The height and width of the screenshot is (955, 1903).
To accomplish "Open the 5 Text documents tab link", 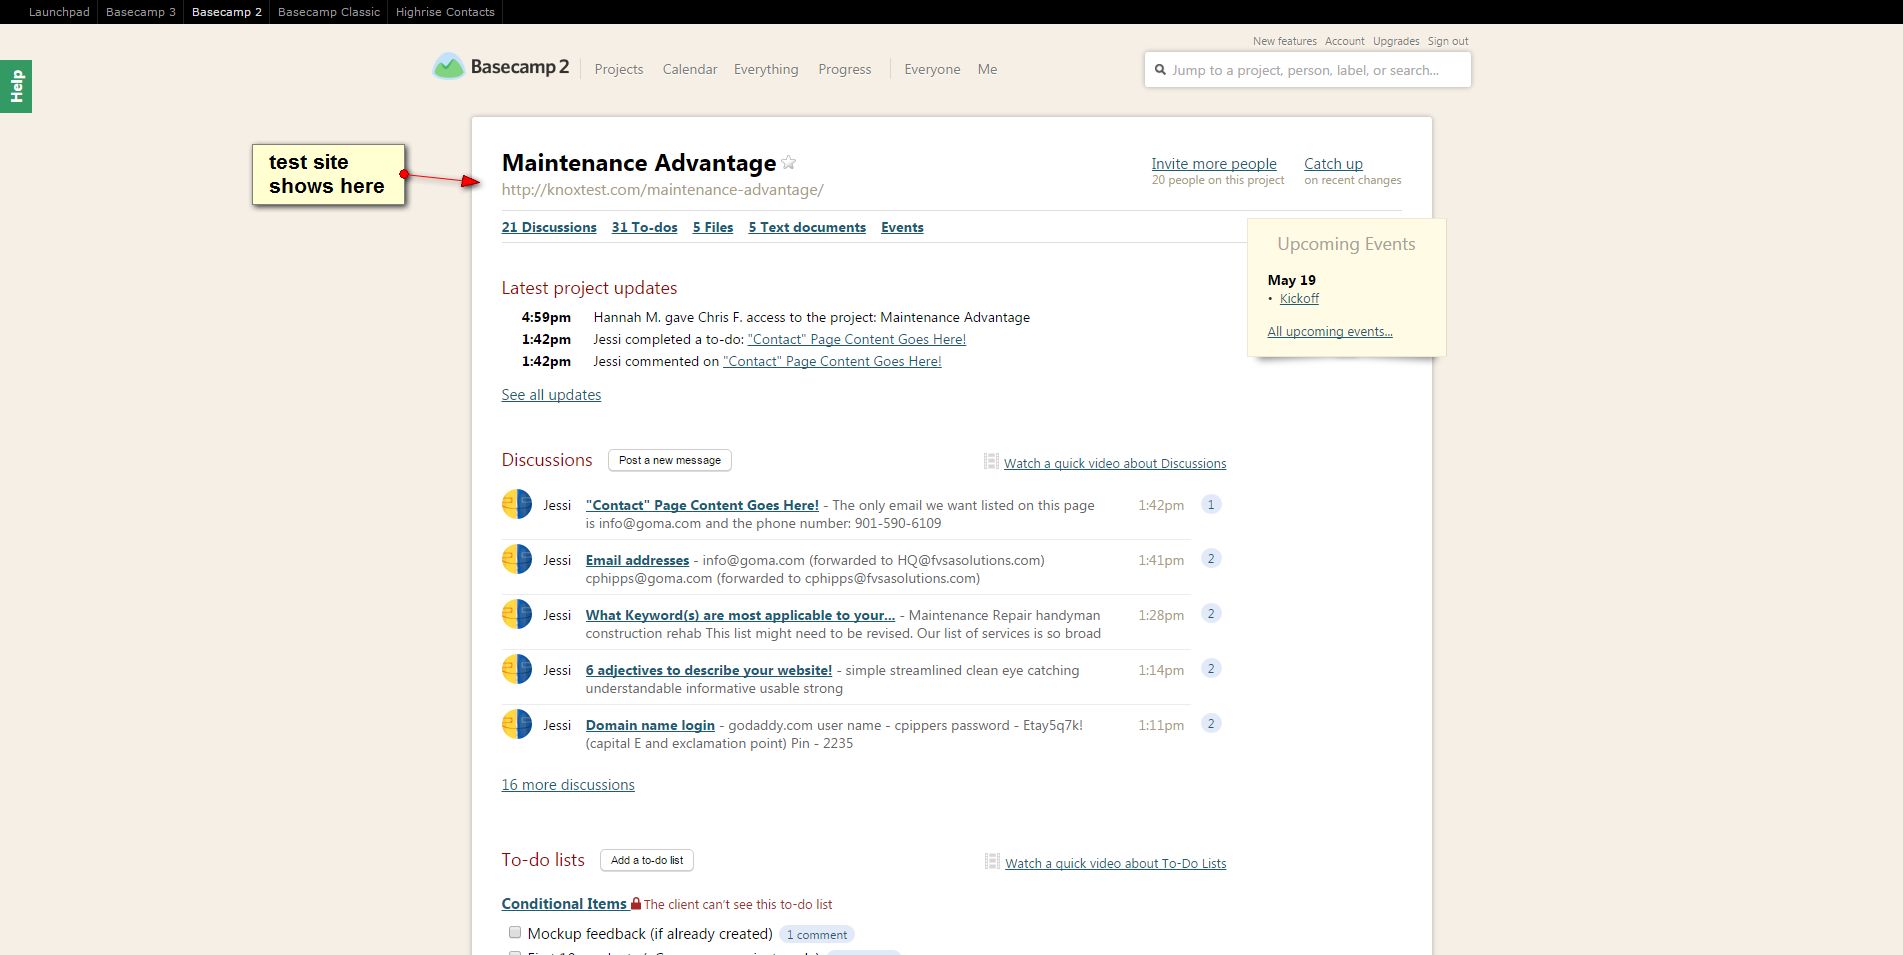I will pos(807,227).
